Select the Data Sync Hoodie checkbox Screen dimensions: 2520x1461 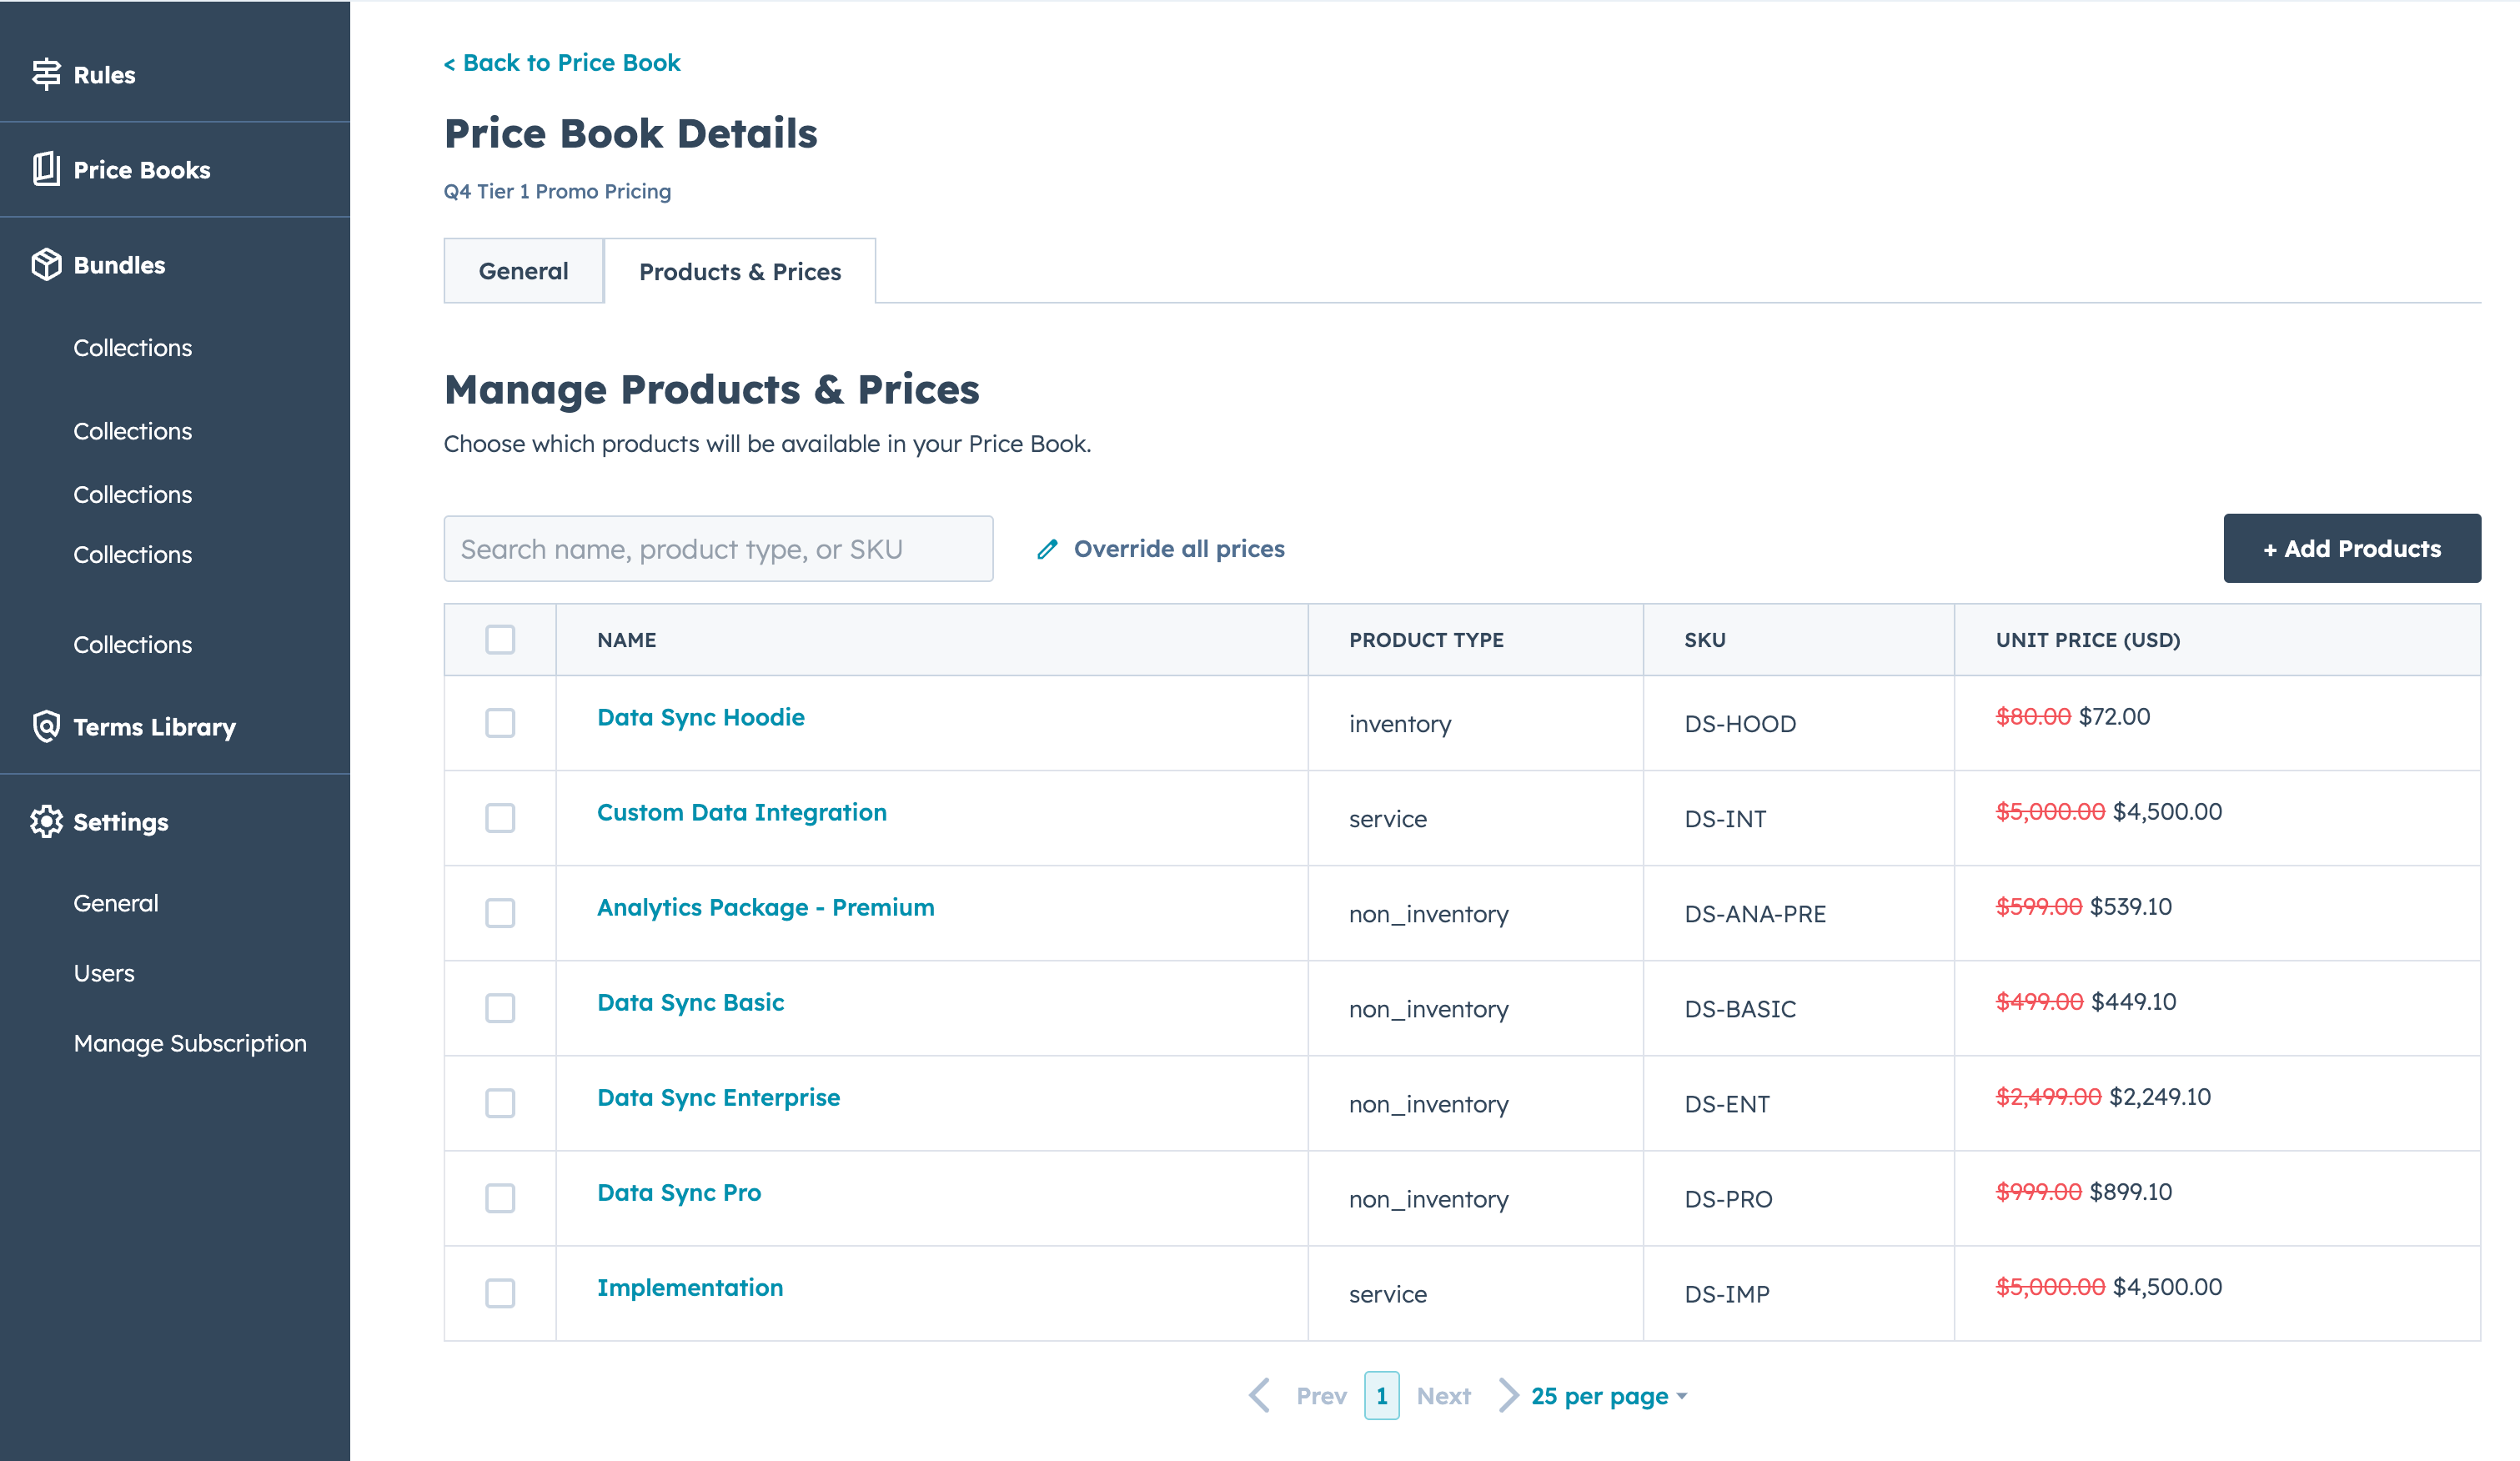point(500,722)
